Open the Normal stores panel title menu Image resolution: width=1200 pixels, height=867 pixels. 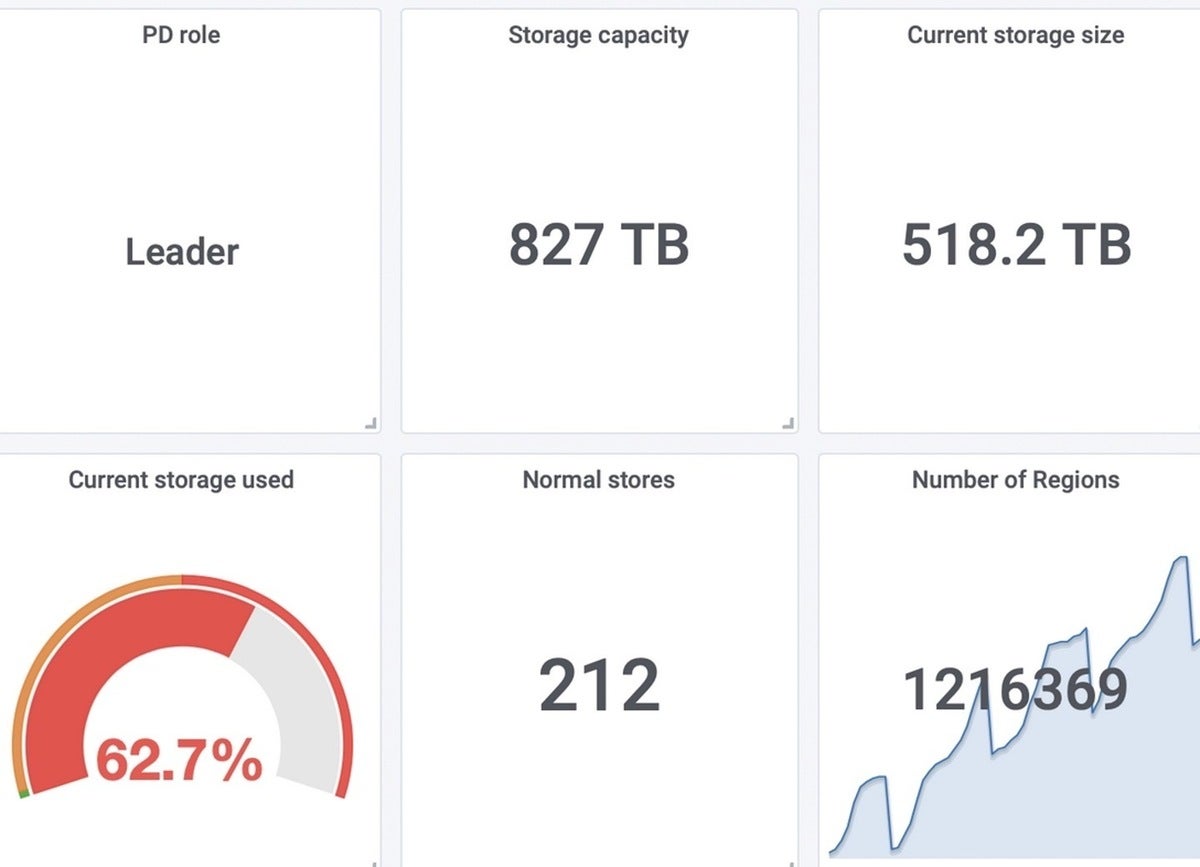coord(598,480)
